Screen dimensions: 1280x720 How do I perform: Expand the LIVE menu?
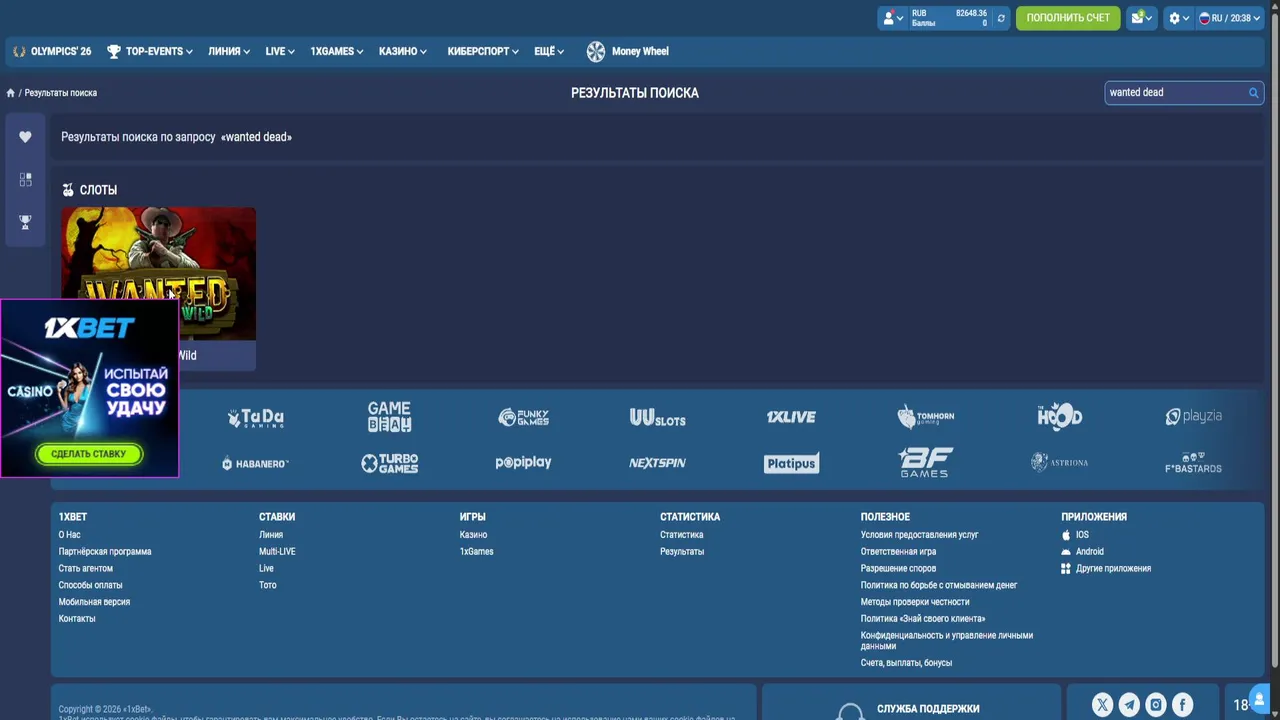click(x=280, y=51)
